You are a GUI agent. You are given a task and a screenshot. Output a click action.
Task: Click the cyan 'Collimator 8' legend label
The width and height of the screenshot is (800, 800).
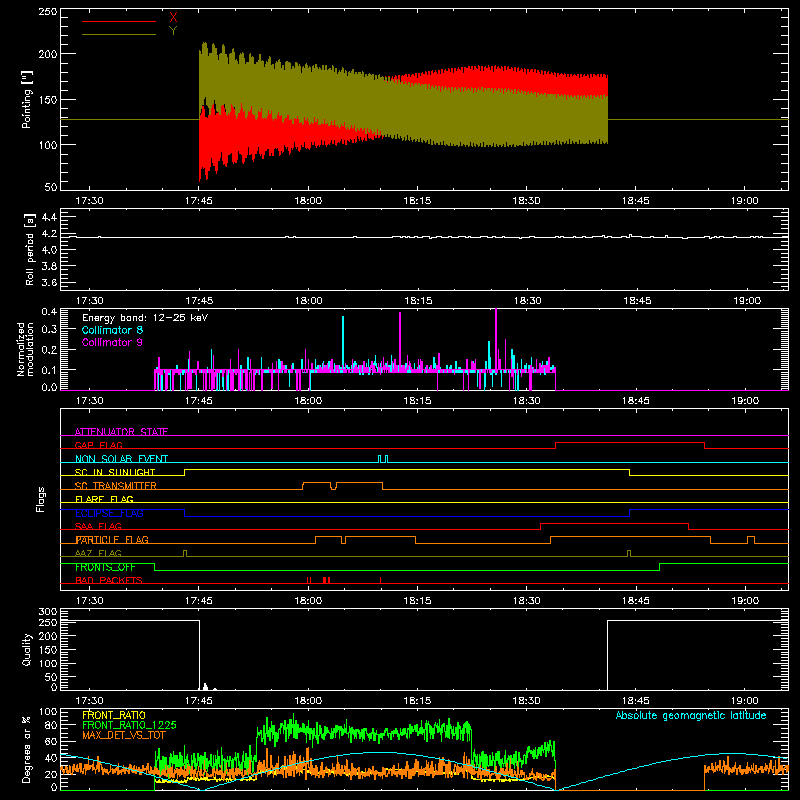coord(112,330)
